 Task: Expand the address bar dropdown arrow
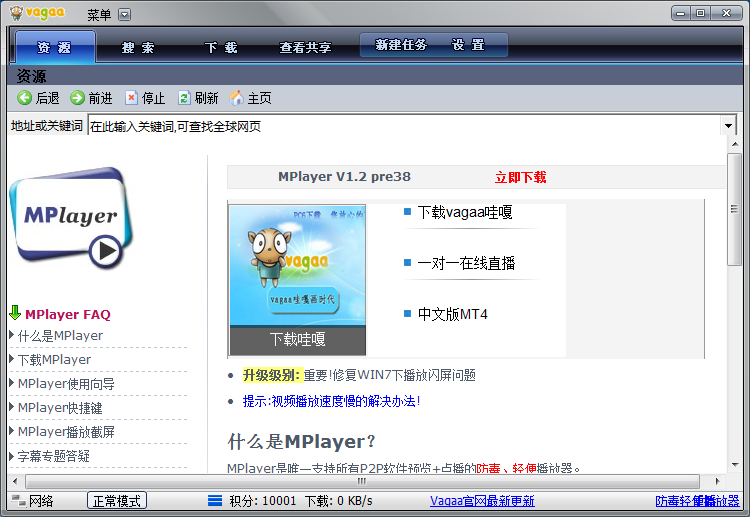[x=728, y=126]
